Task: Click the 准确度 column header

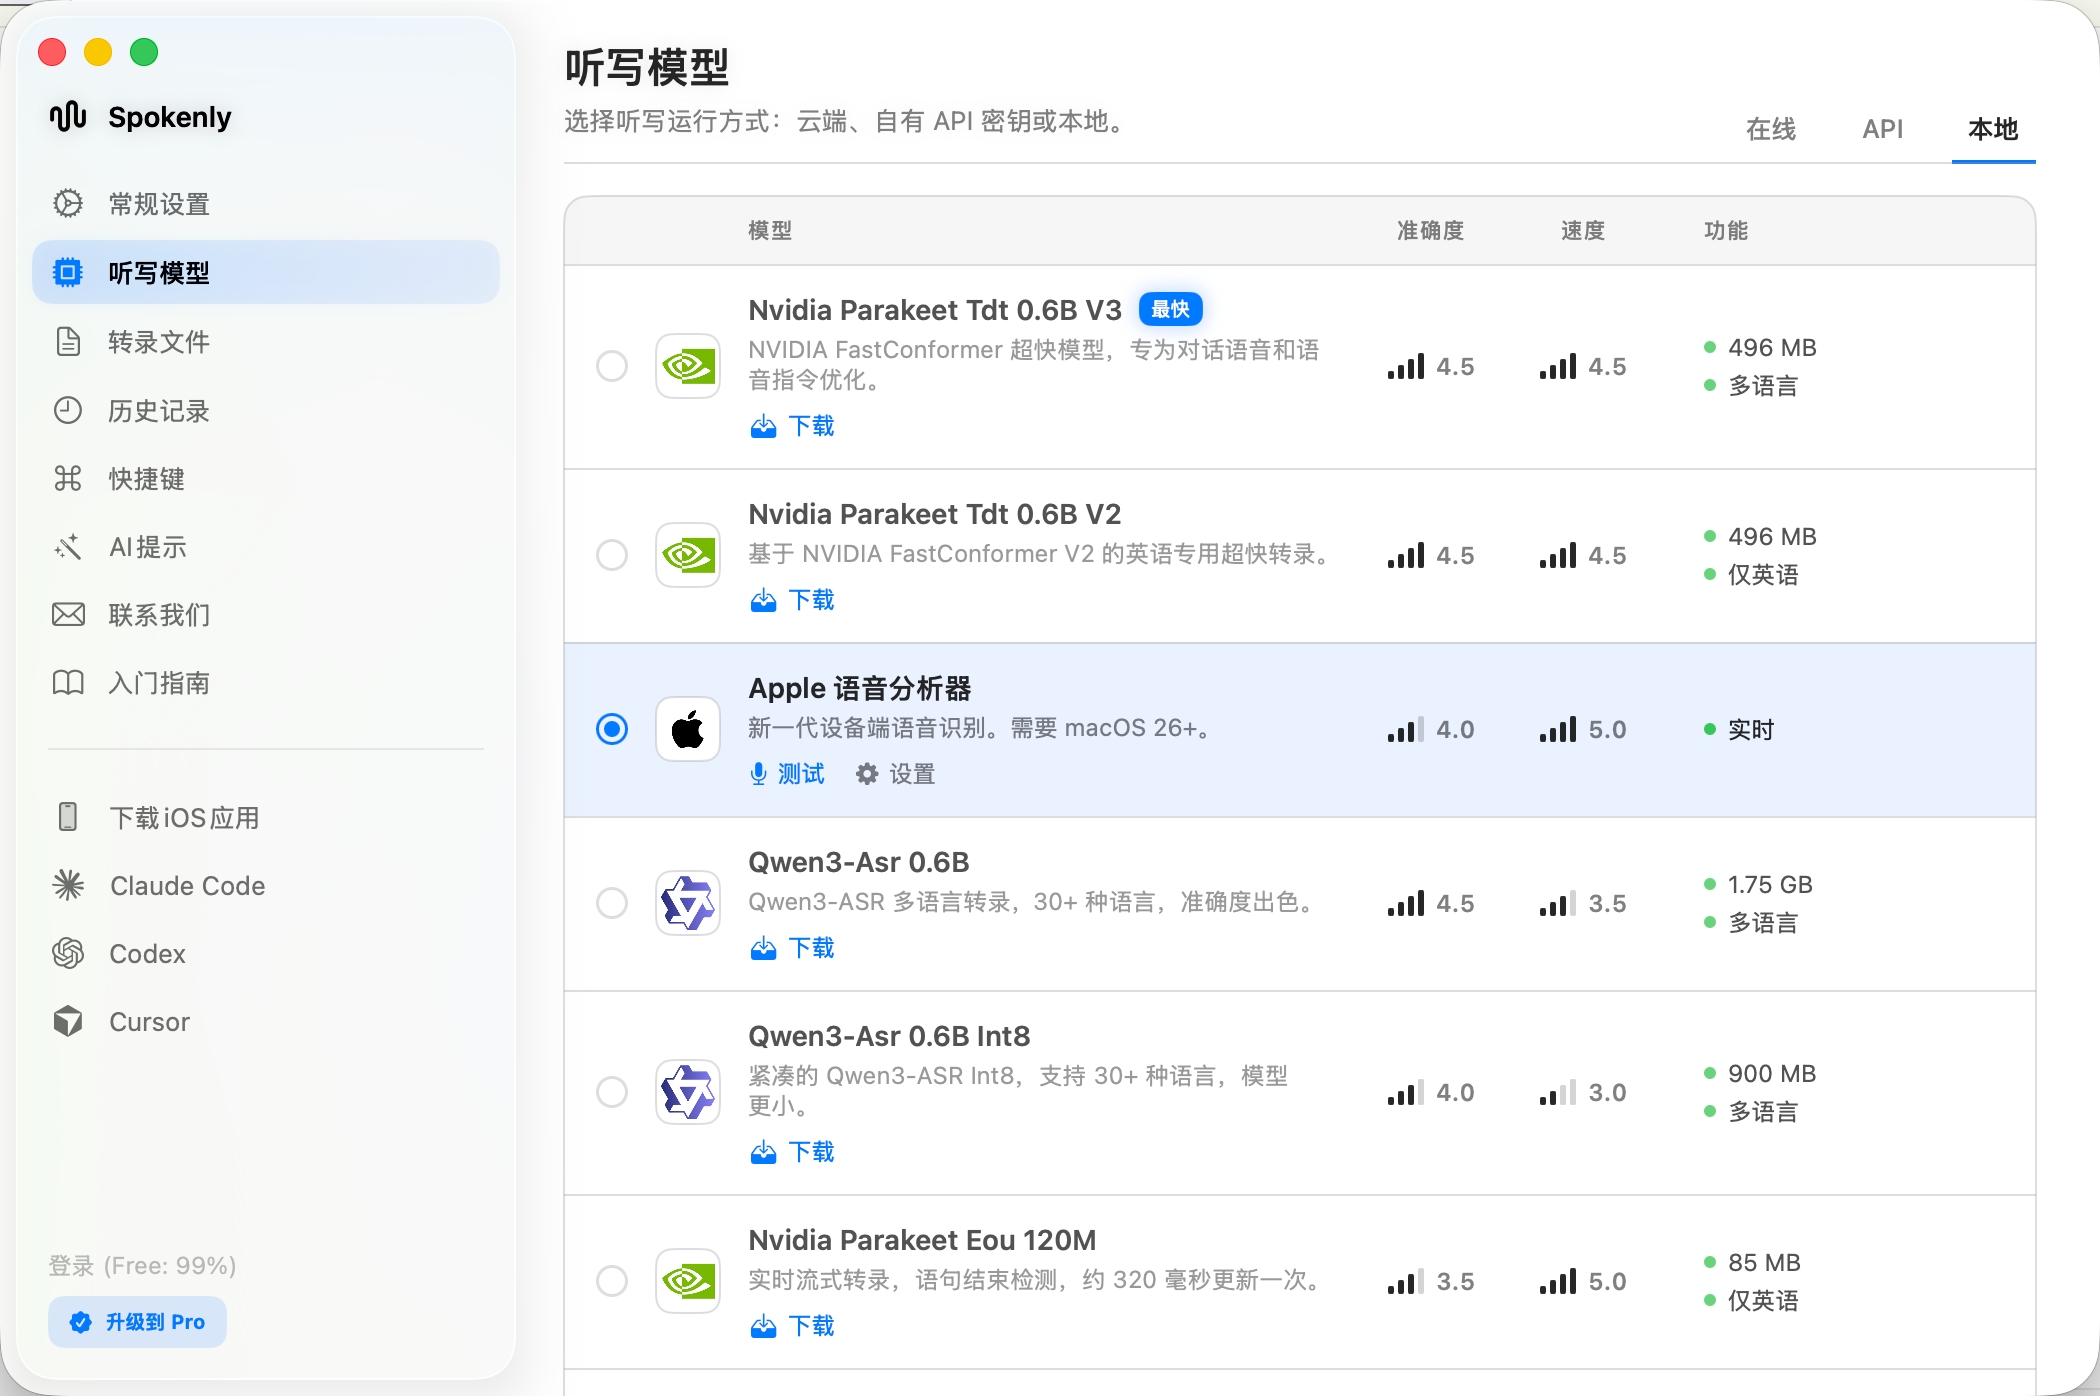Action: point(1430,231)
